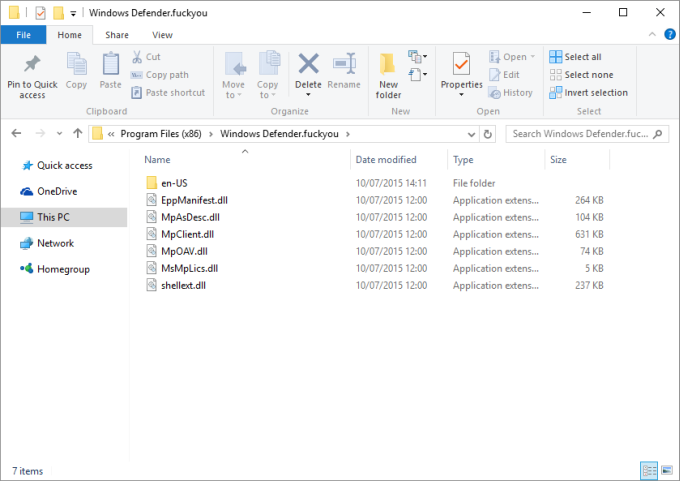Image resolution: width=680 pixels, height=481 pixels.
Task: Select This PC in the navigation pane
Action: [56, 217]
